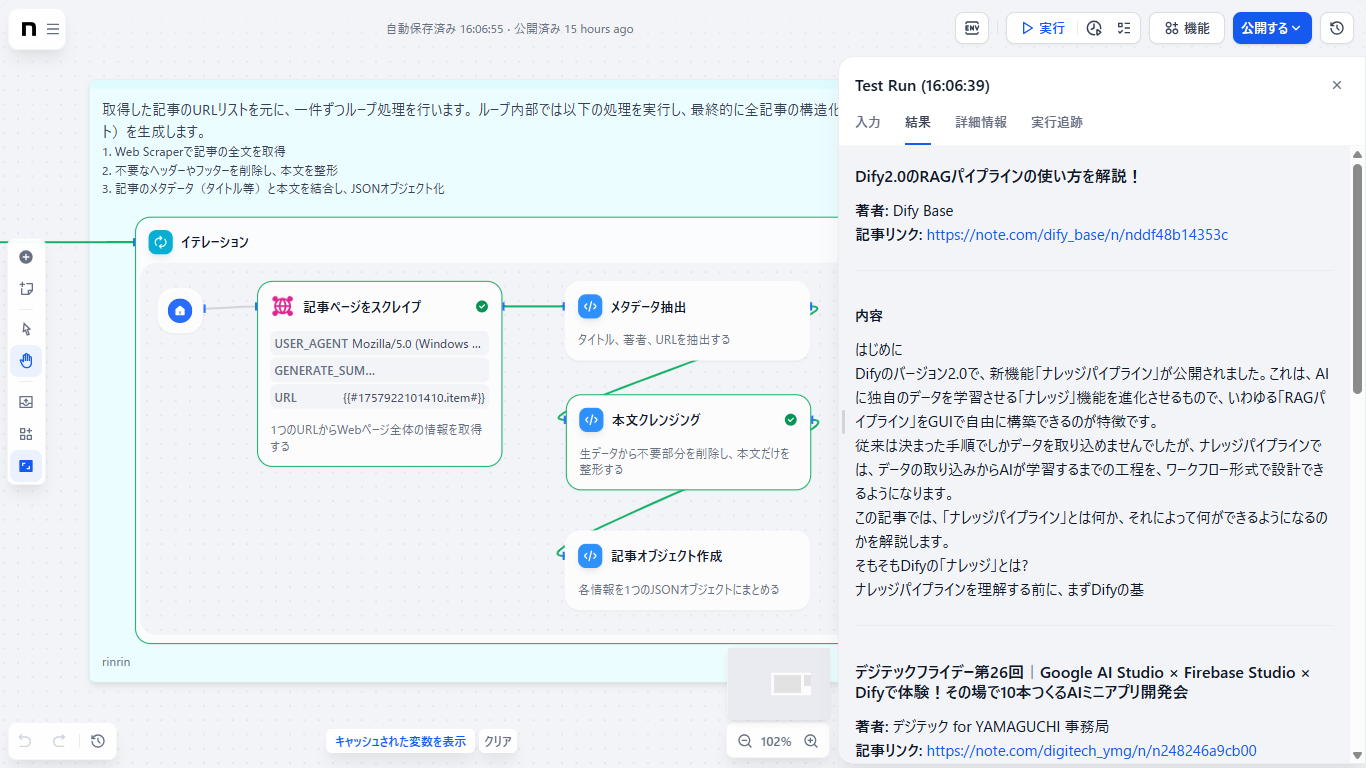Click the app logo at top left

pos(28,29)
